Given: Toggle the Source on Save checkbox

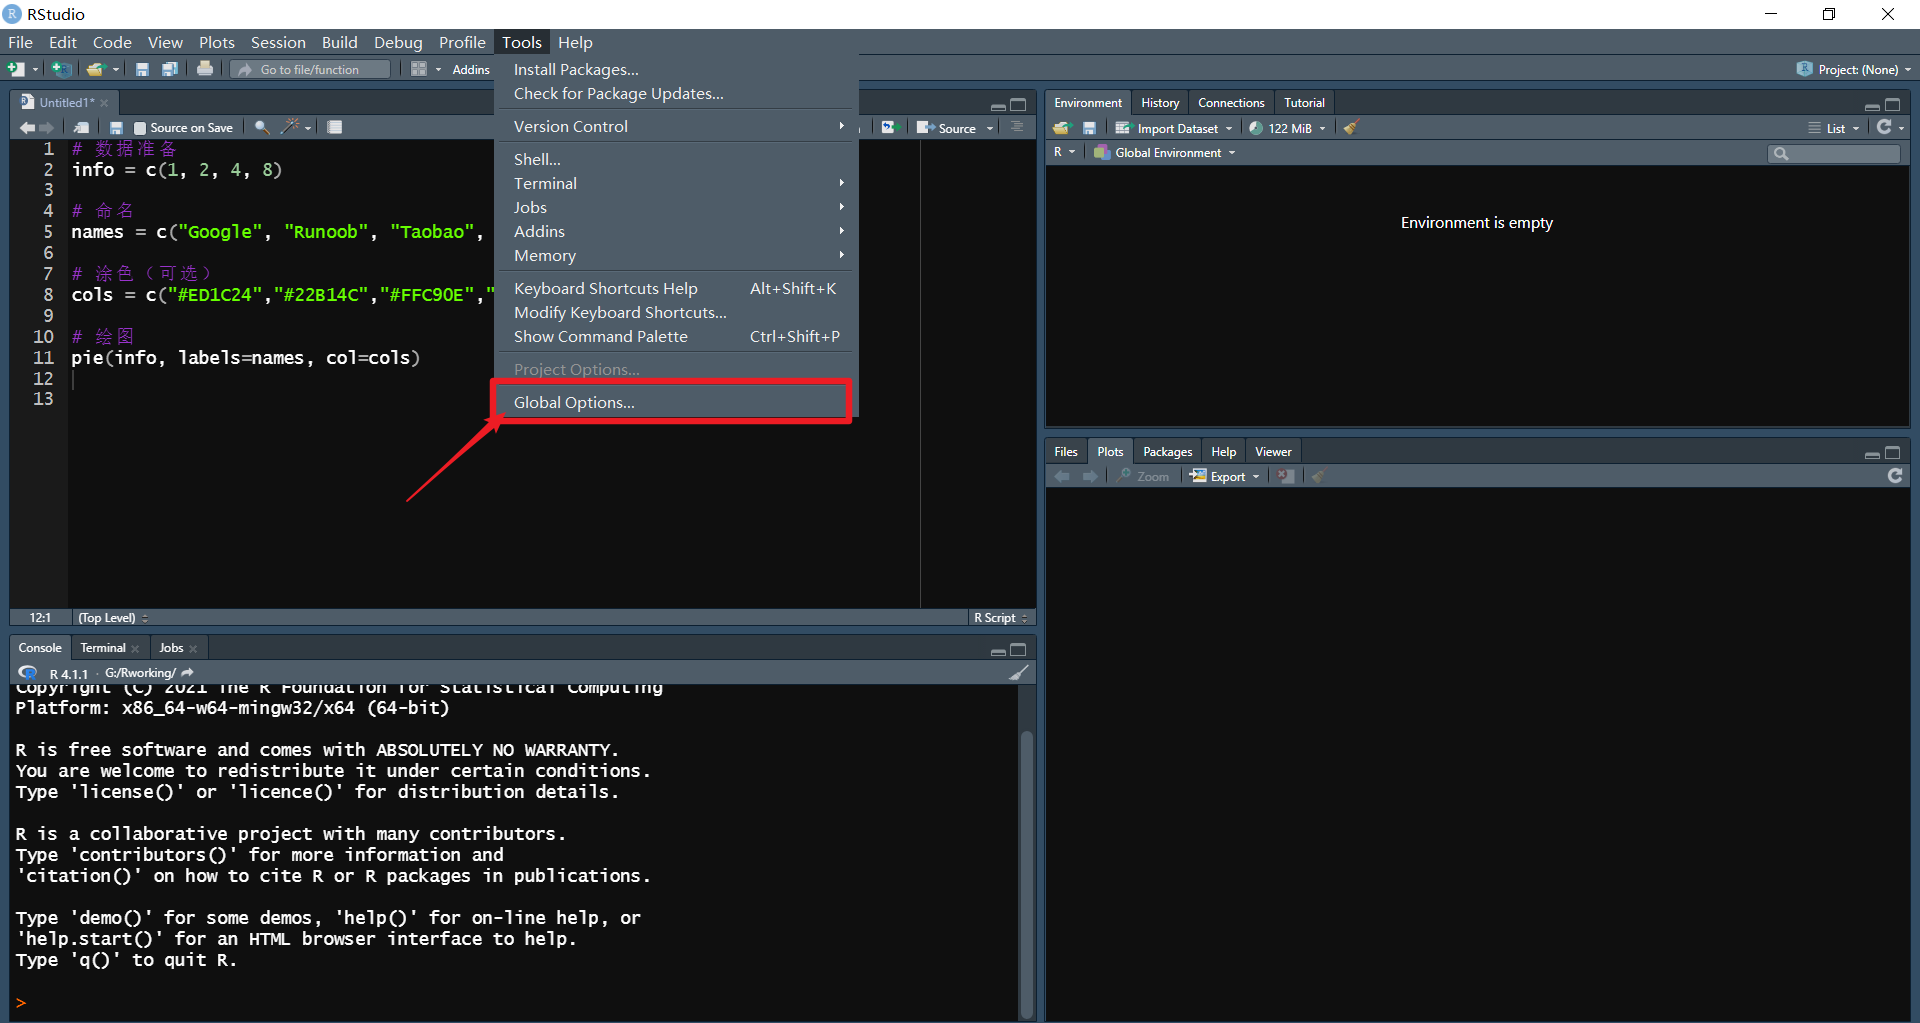Looking at the screenshot, I should (x=139, y=127).
